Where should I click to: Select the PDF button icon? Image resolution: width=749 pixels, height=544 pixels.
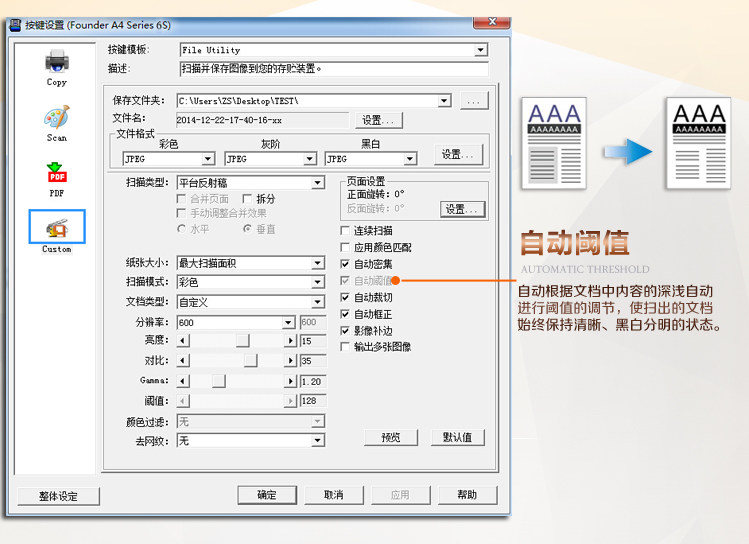(57, 172)
